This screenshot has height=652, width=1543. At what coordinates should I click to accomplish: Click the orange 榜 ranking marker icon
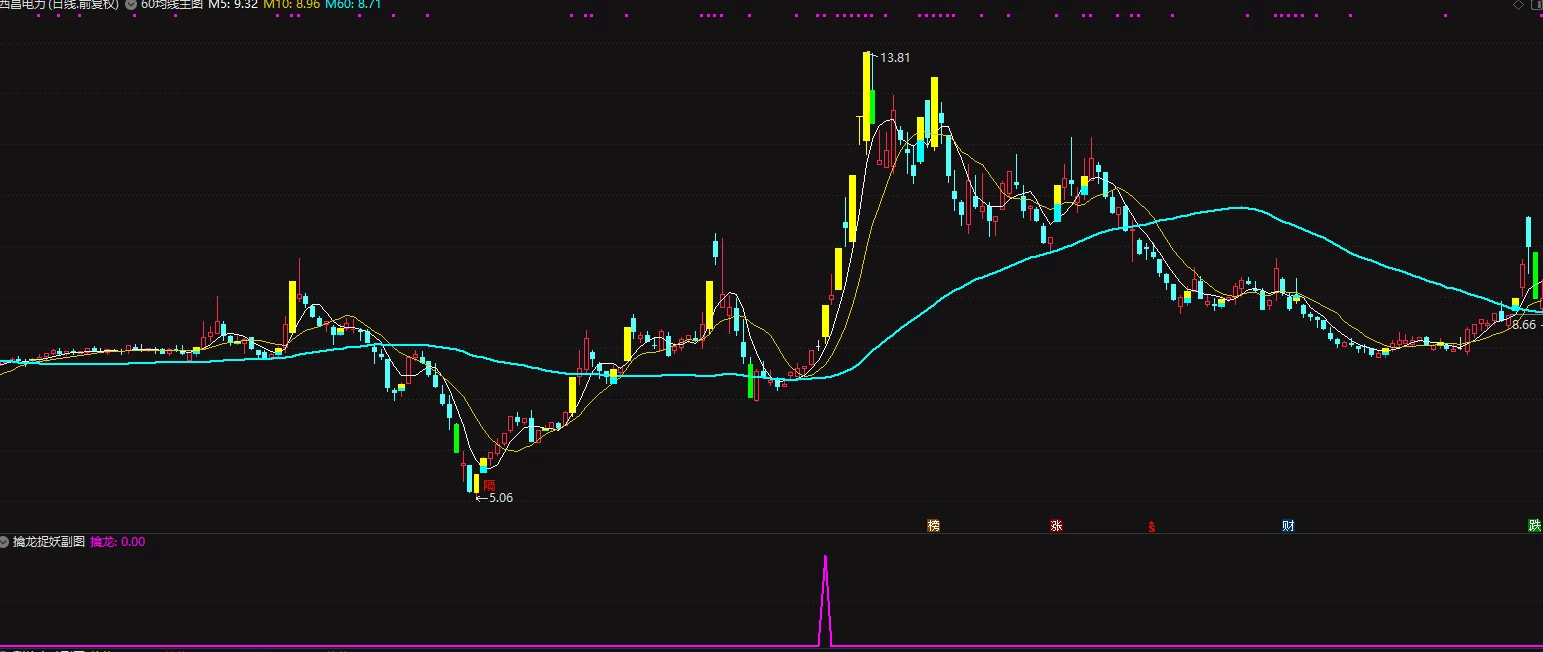coord(933,525)
